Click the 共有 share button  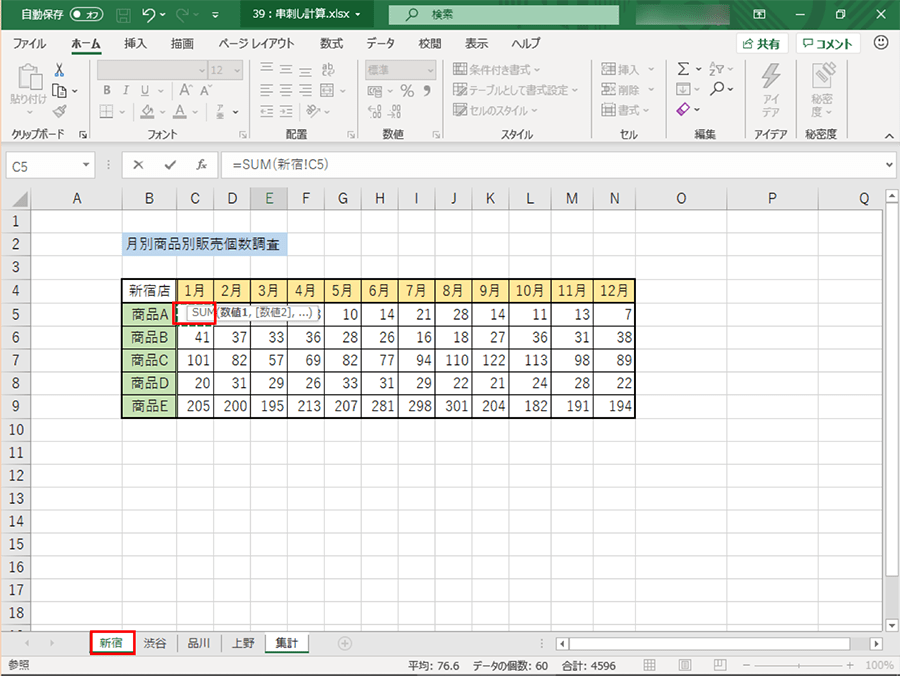(x=762, y=44)
